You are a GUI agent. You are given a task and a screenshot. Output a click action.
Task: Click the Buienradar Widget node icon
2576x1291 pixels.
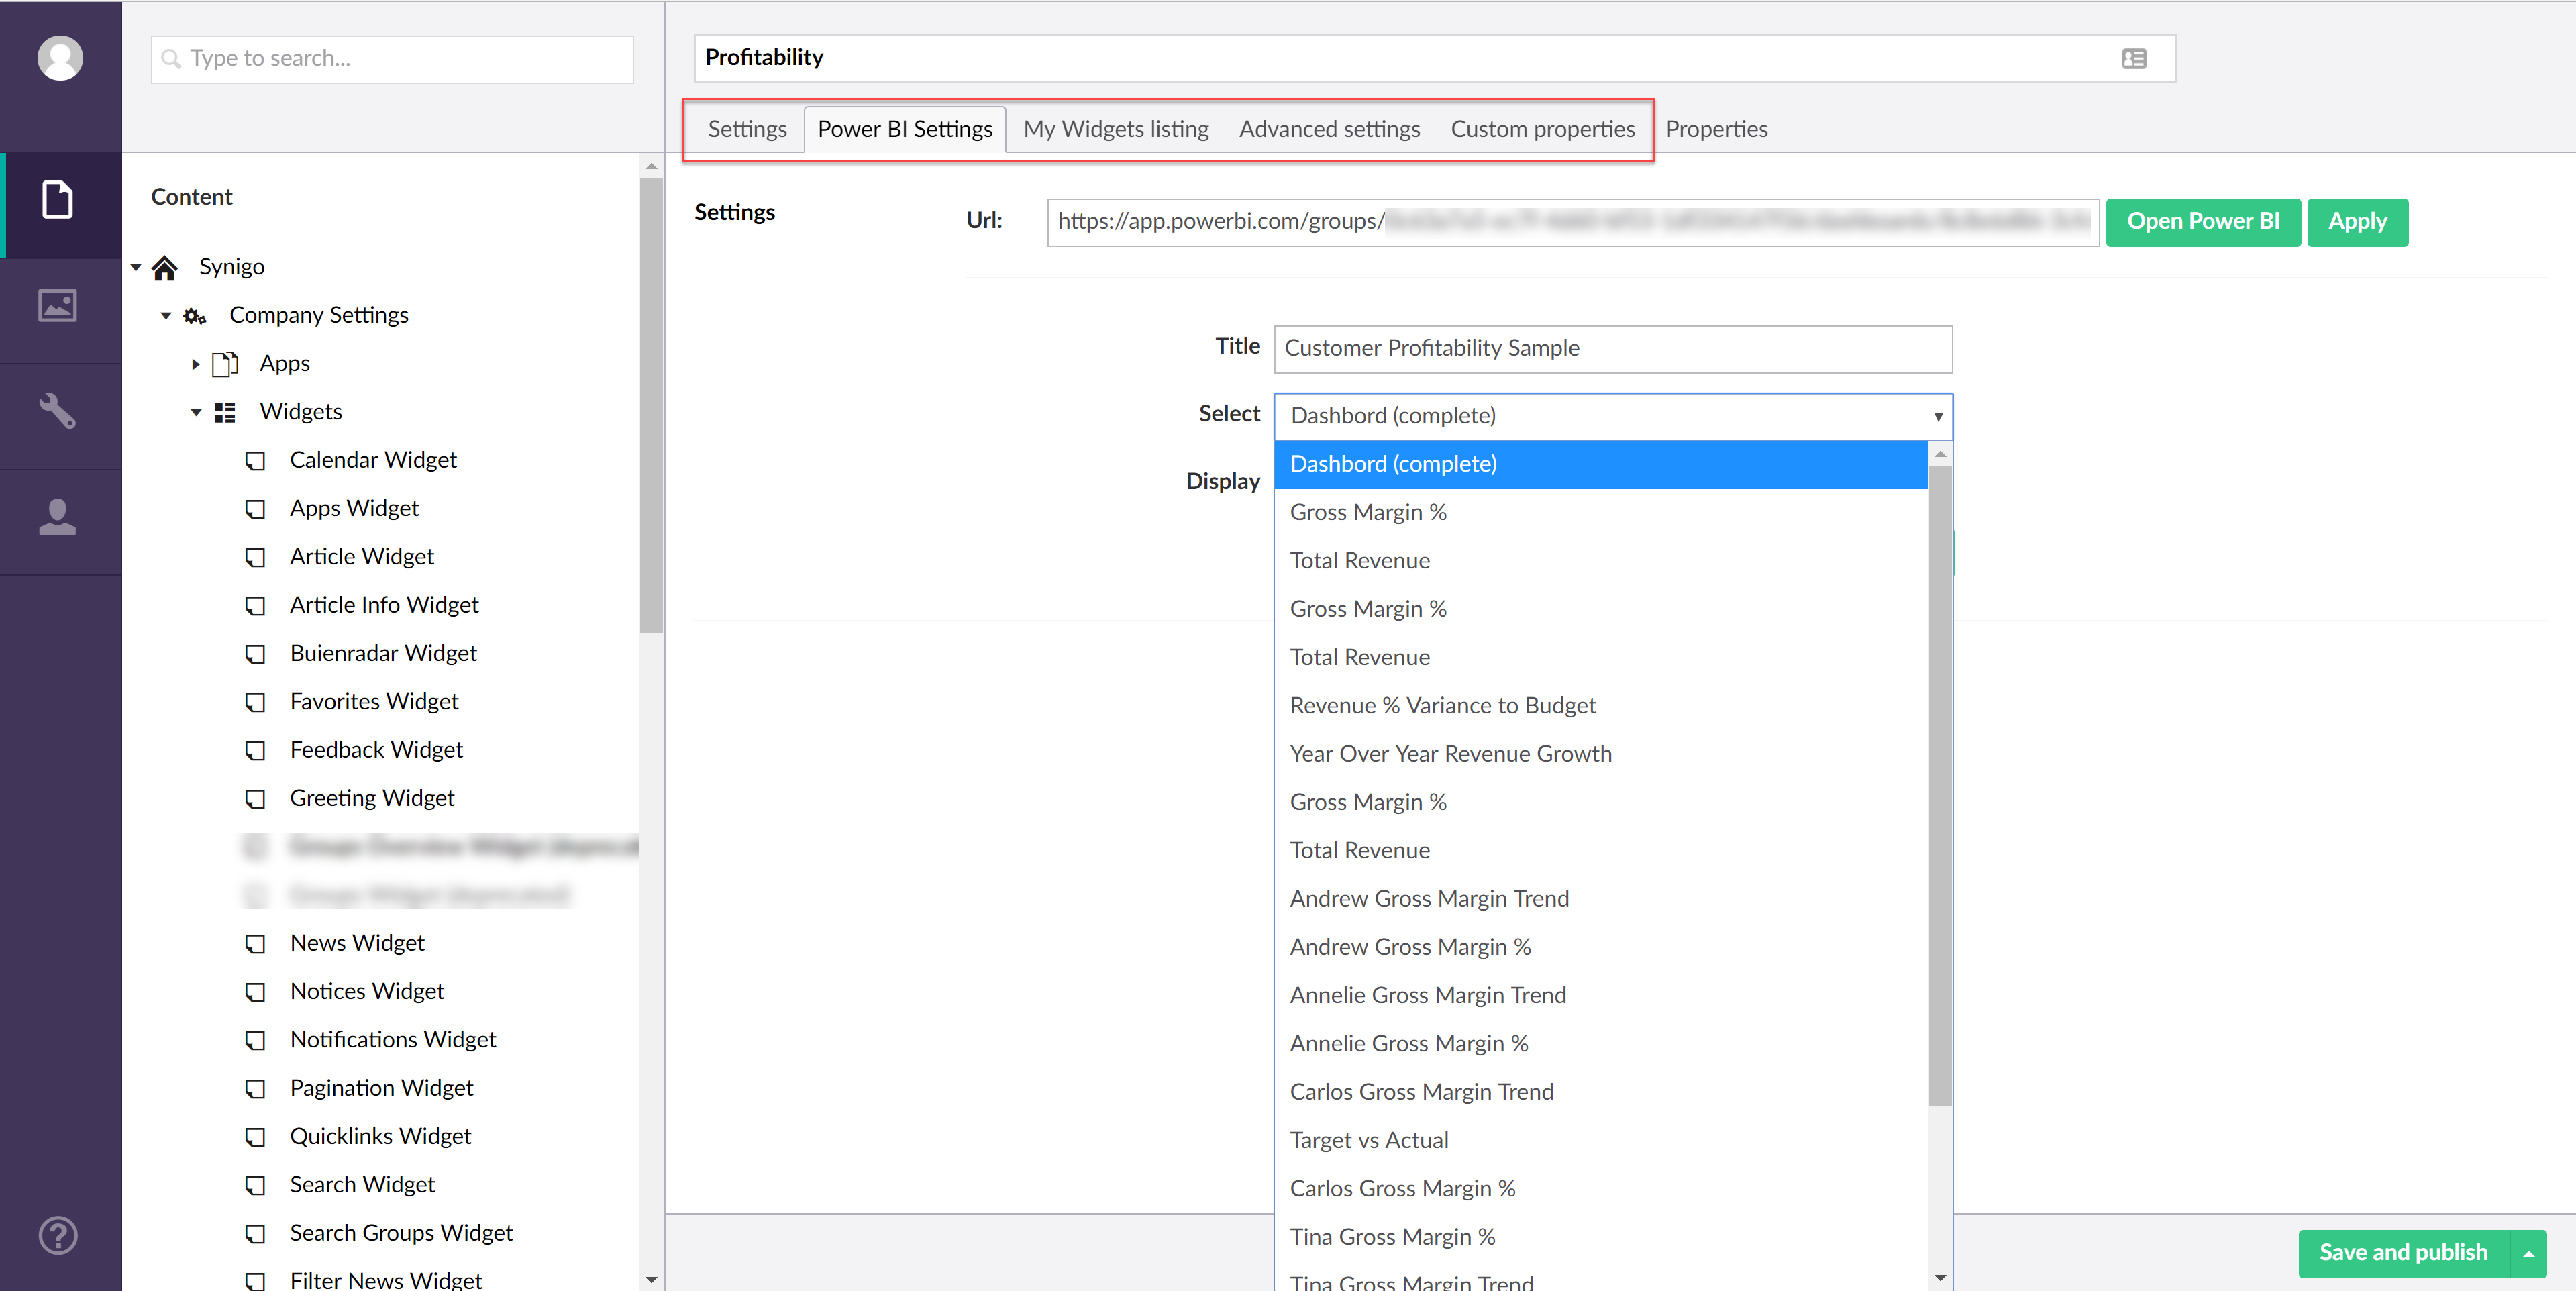(256, 654)
